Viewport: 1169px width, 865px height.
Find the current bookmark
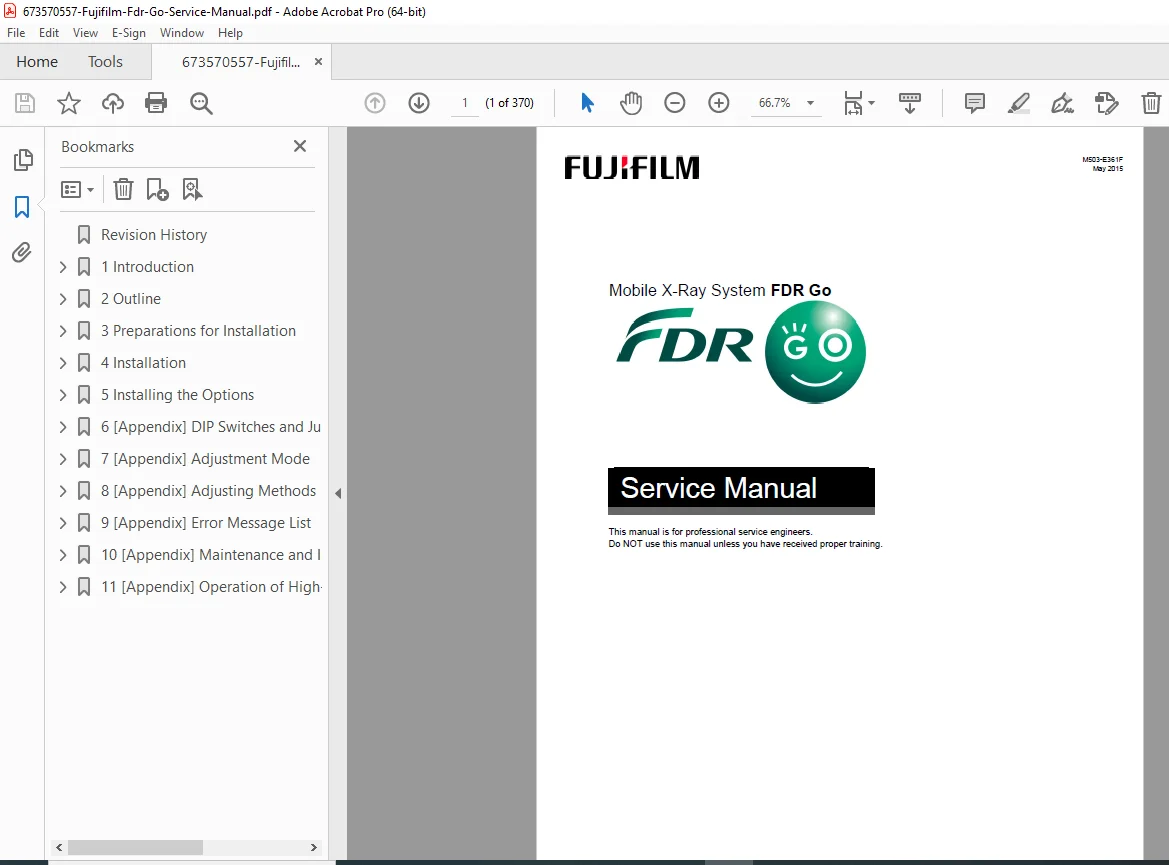192,189
